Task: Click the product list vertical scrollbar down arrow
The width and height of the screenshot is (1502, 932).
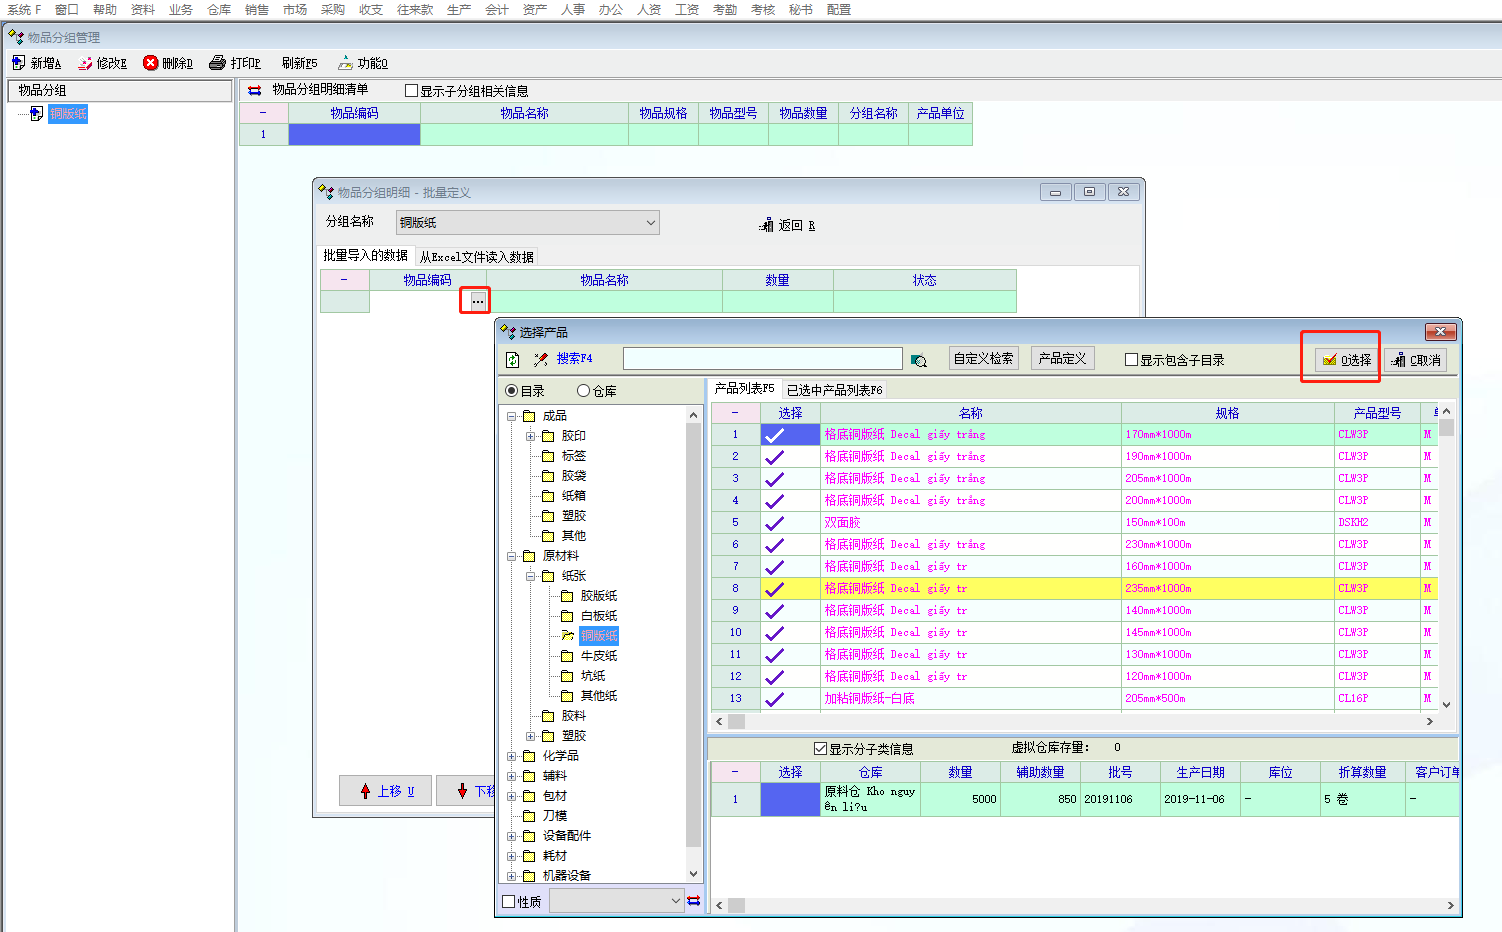Action: 1446,704
